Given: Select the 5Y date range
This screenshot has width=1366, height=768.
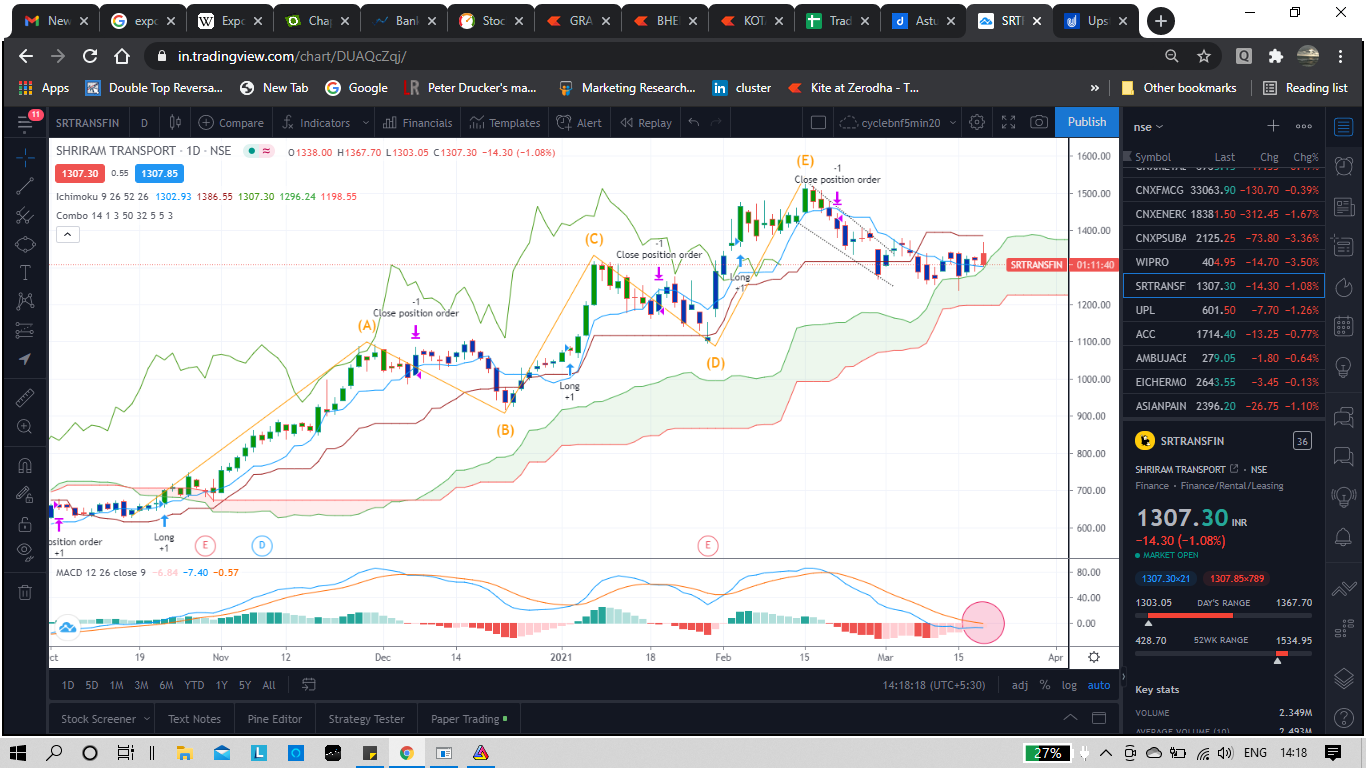Looking at the screenshot, I should point(244,685).
